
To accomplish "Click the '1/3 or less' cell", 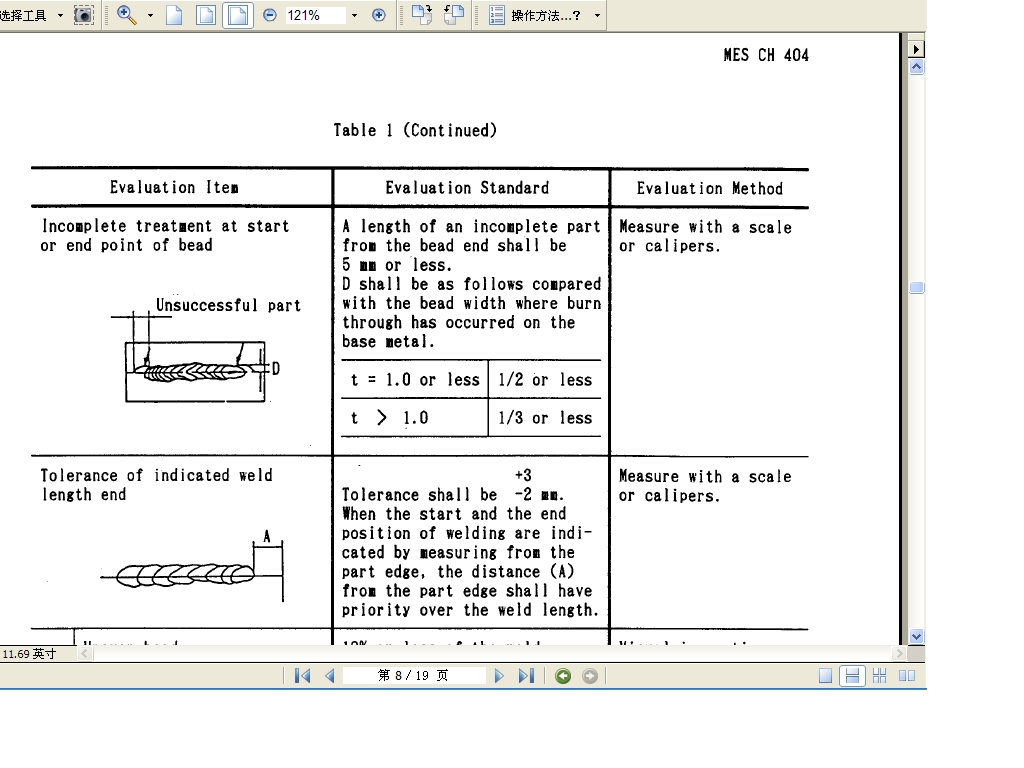I will 545,418.
